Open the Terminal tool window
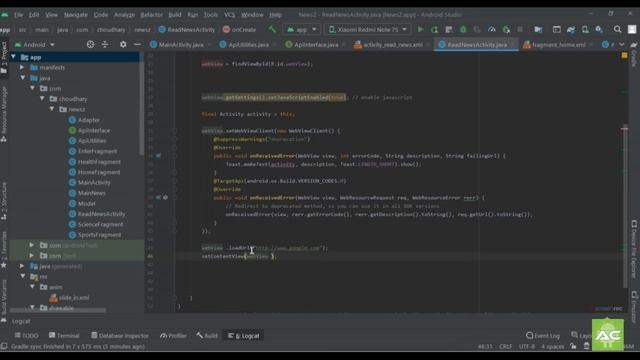This screenshot has height=360, width=640. coord(64,336)
